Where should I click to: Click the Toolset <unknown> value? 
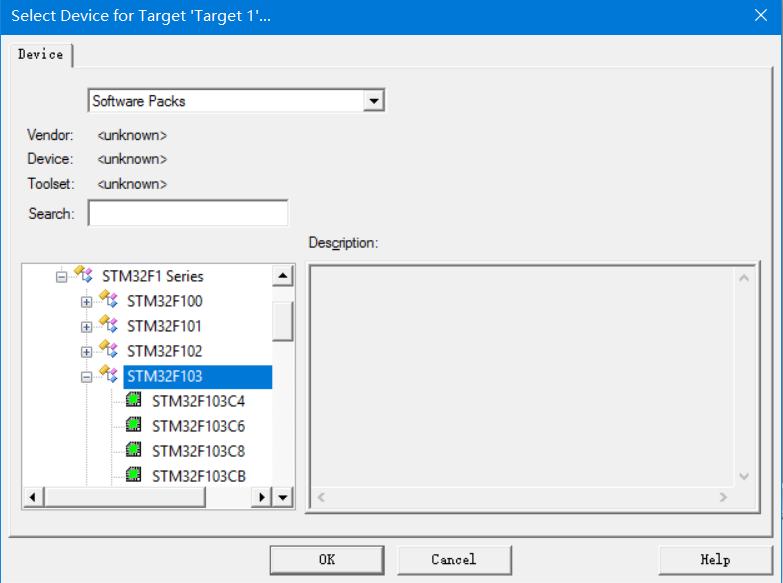[132, 184]
